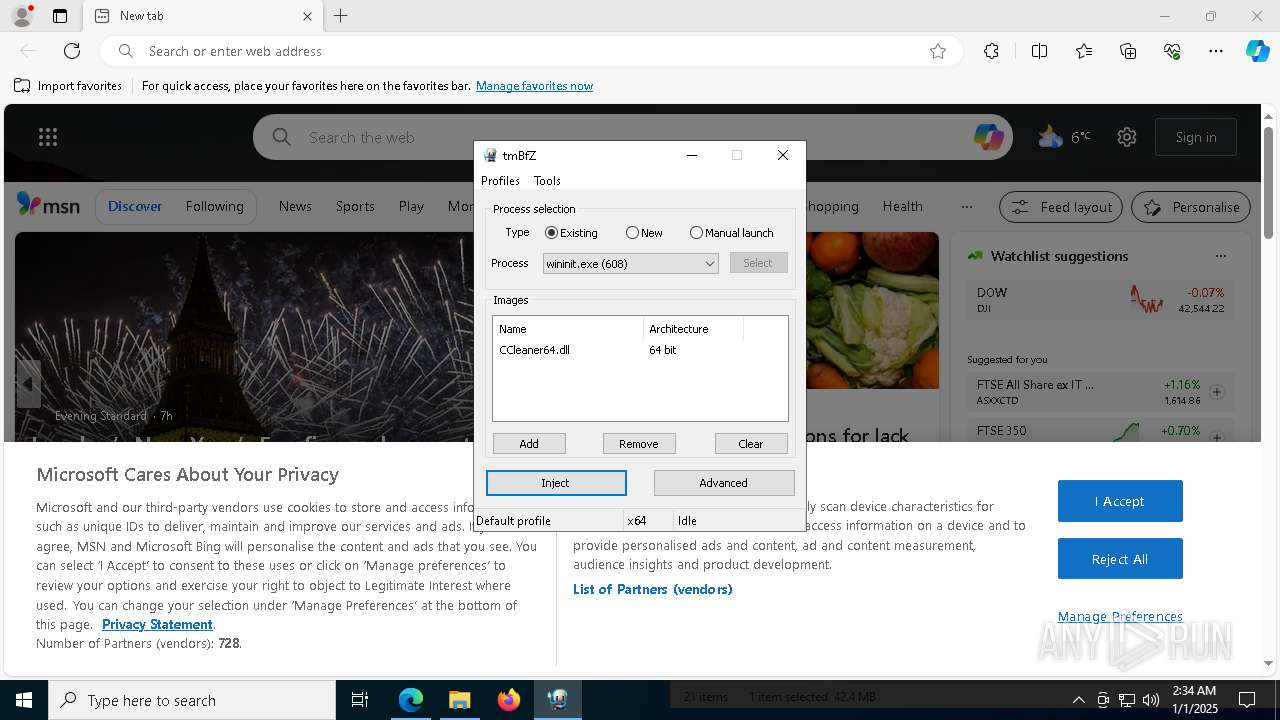1280x720 pixels.
Task: Switch to MSN Following tab
Action: point(214,206)
